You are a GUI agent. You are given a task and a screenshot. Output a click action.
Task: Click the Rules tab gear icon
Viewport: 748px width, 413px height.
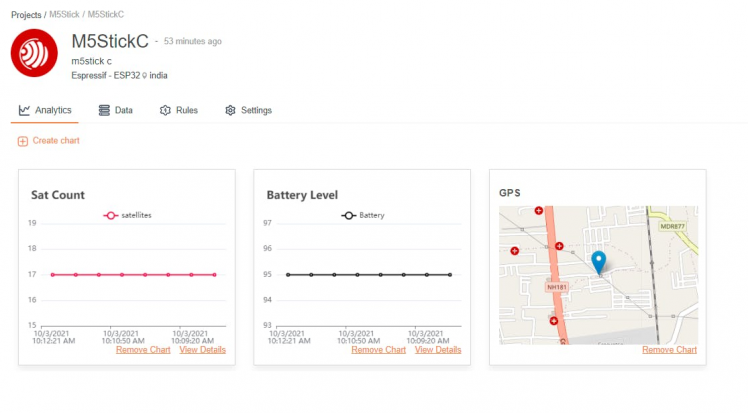[x=165, y=110]
